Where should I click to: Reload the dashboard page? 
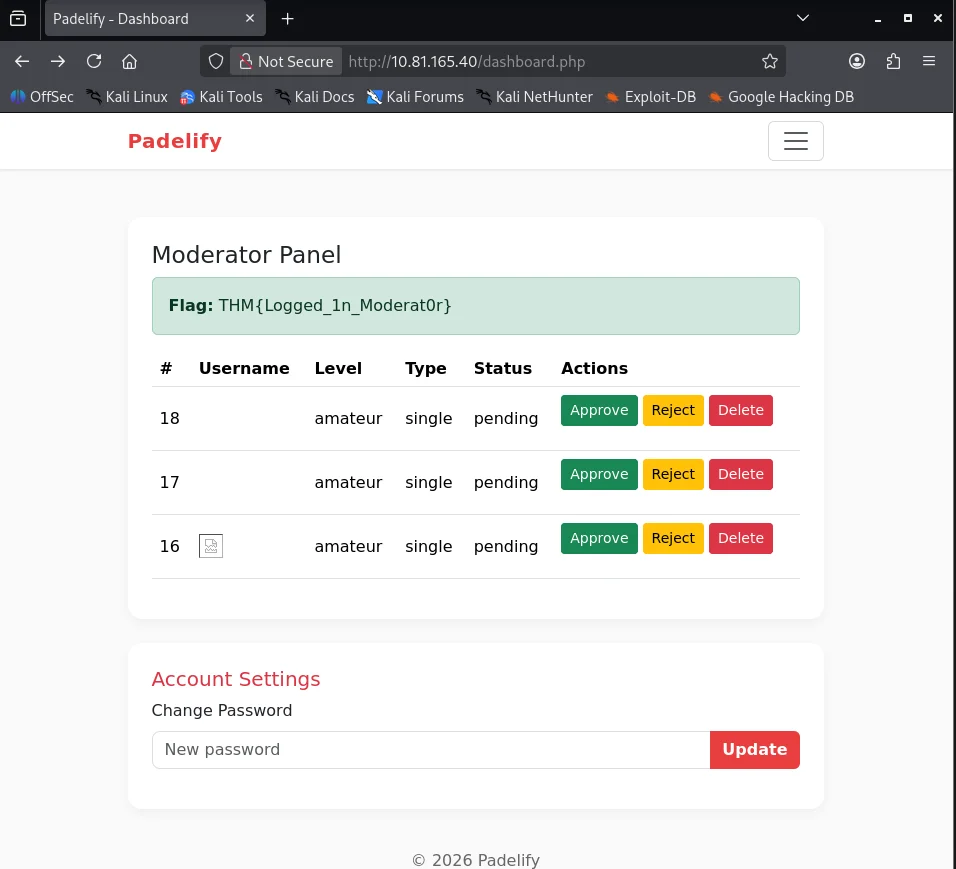pyautogui.click(x=94, y=61)
